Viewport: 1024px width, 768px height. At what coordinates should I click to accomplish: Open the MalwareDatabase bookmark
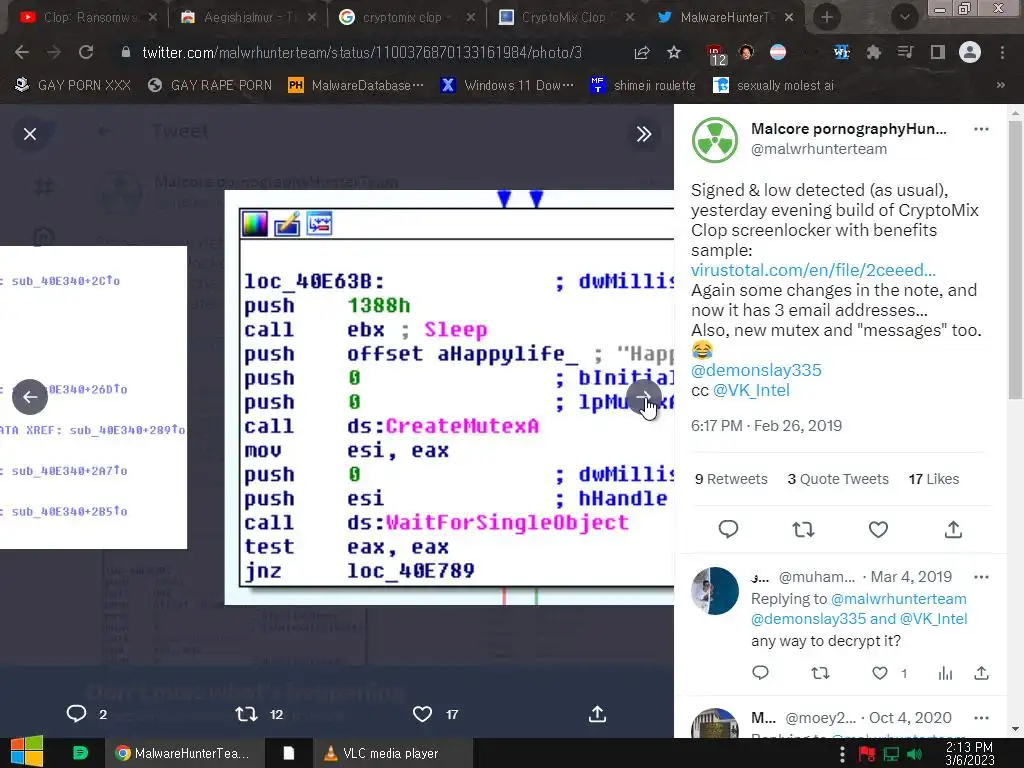(356, 85)
